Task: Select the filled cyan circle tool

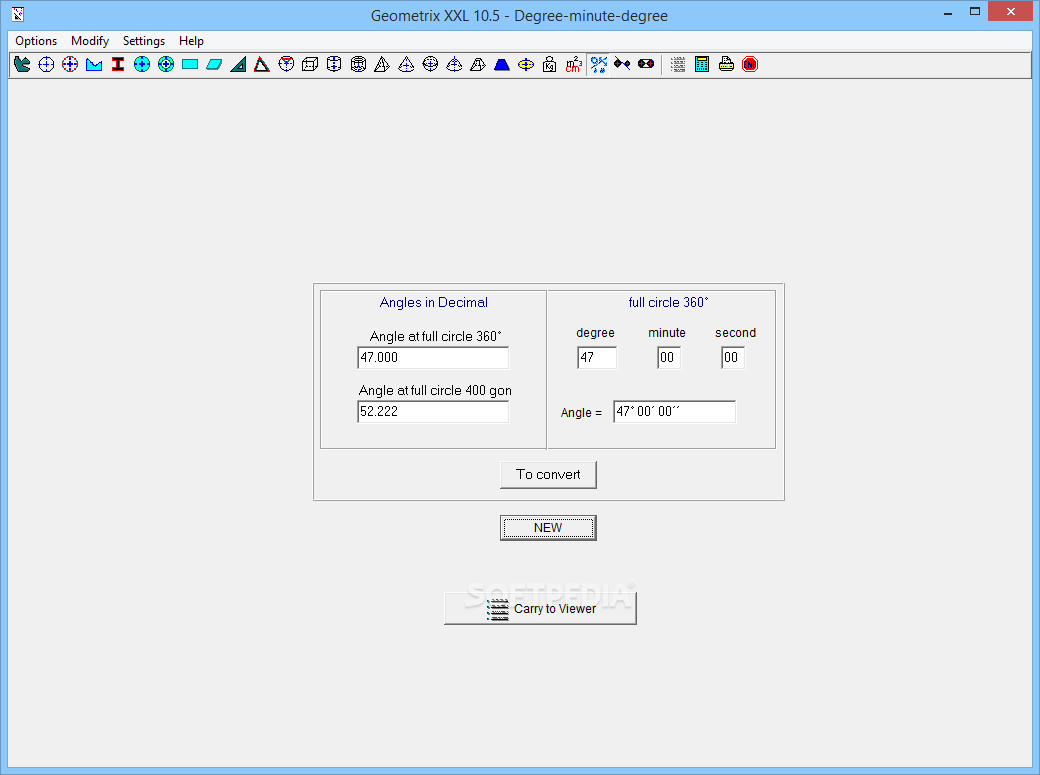Action: [142, 64]
